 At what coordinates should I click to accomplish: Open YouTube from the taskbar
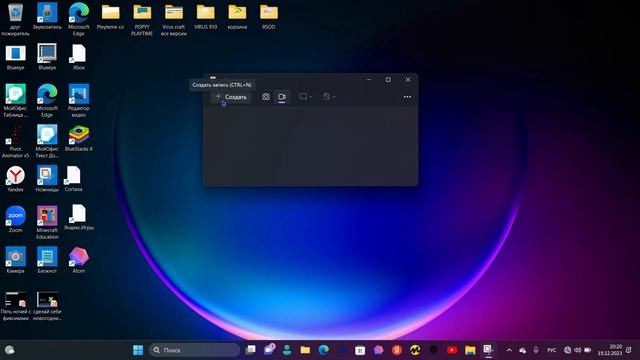tap(452, 350)
